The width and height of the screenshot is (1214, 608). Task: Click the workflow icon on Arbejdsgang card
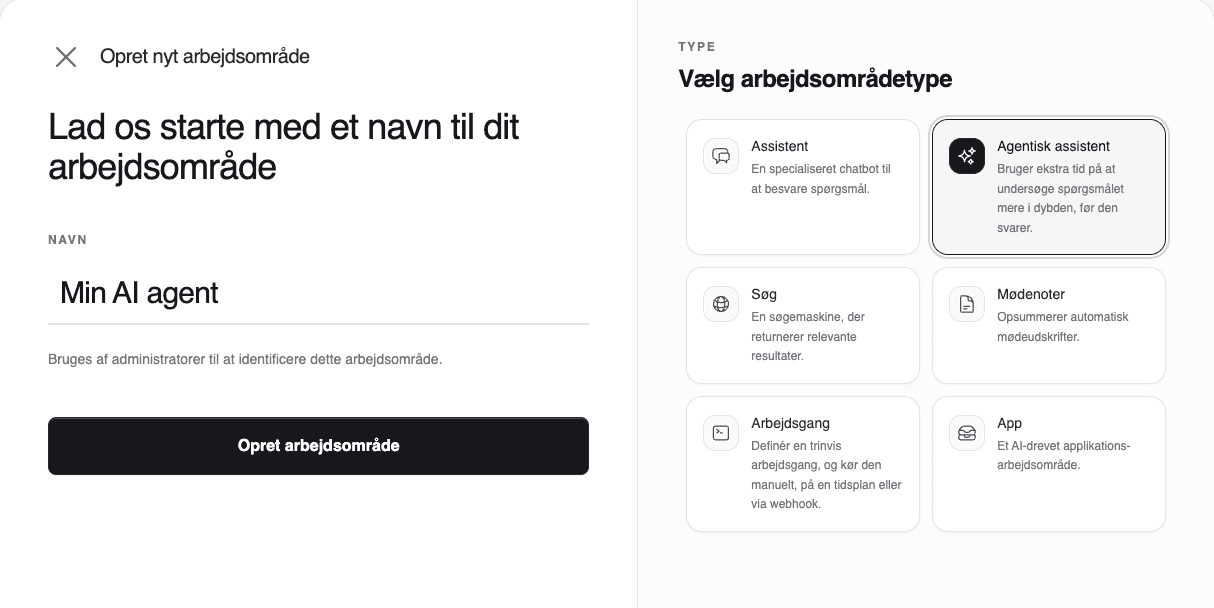721,433
